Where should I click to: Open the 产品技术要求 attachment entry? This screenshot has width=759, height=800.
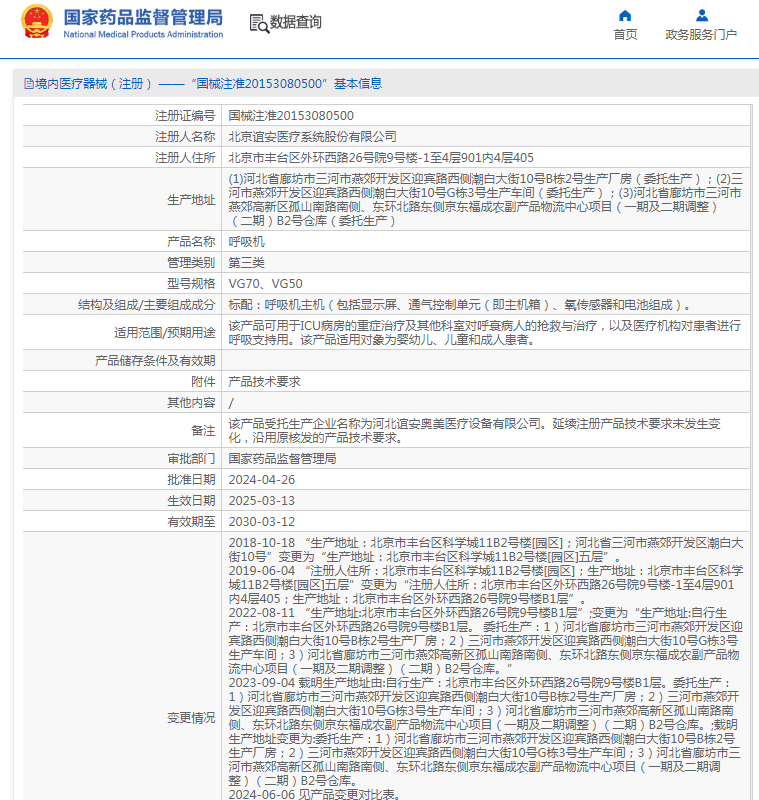[264, 381]
